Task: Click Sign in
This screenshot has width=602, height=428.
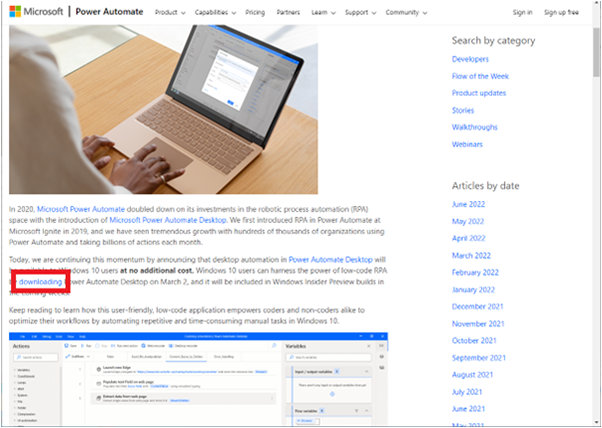Action: coord(523,12)
